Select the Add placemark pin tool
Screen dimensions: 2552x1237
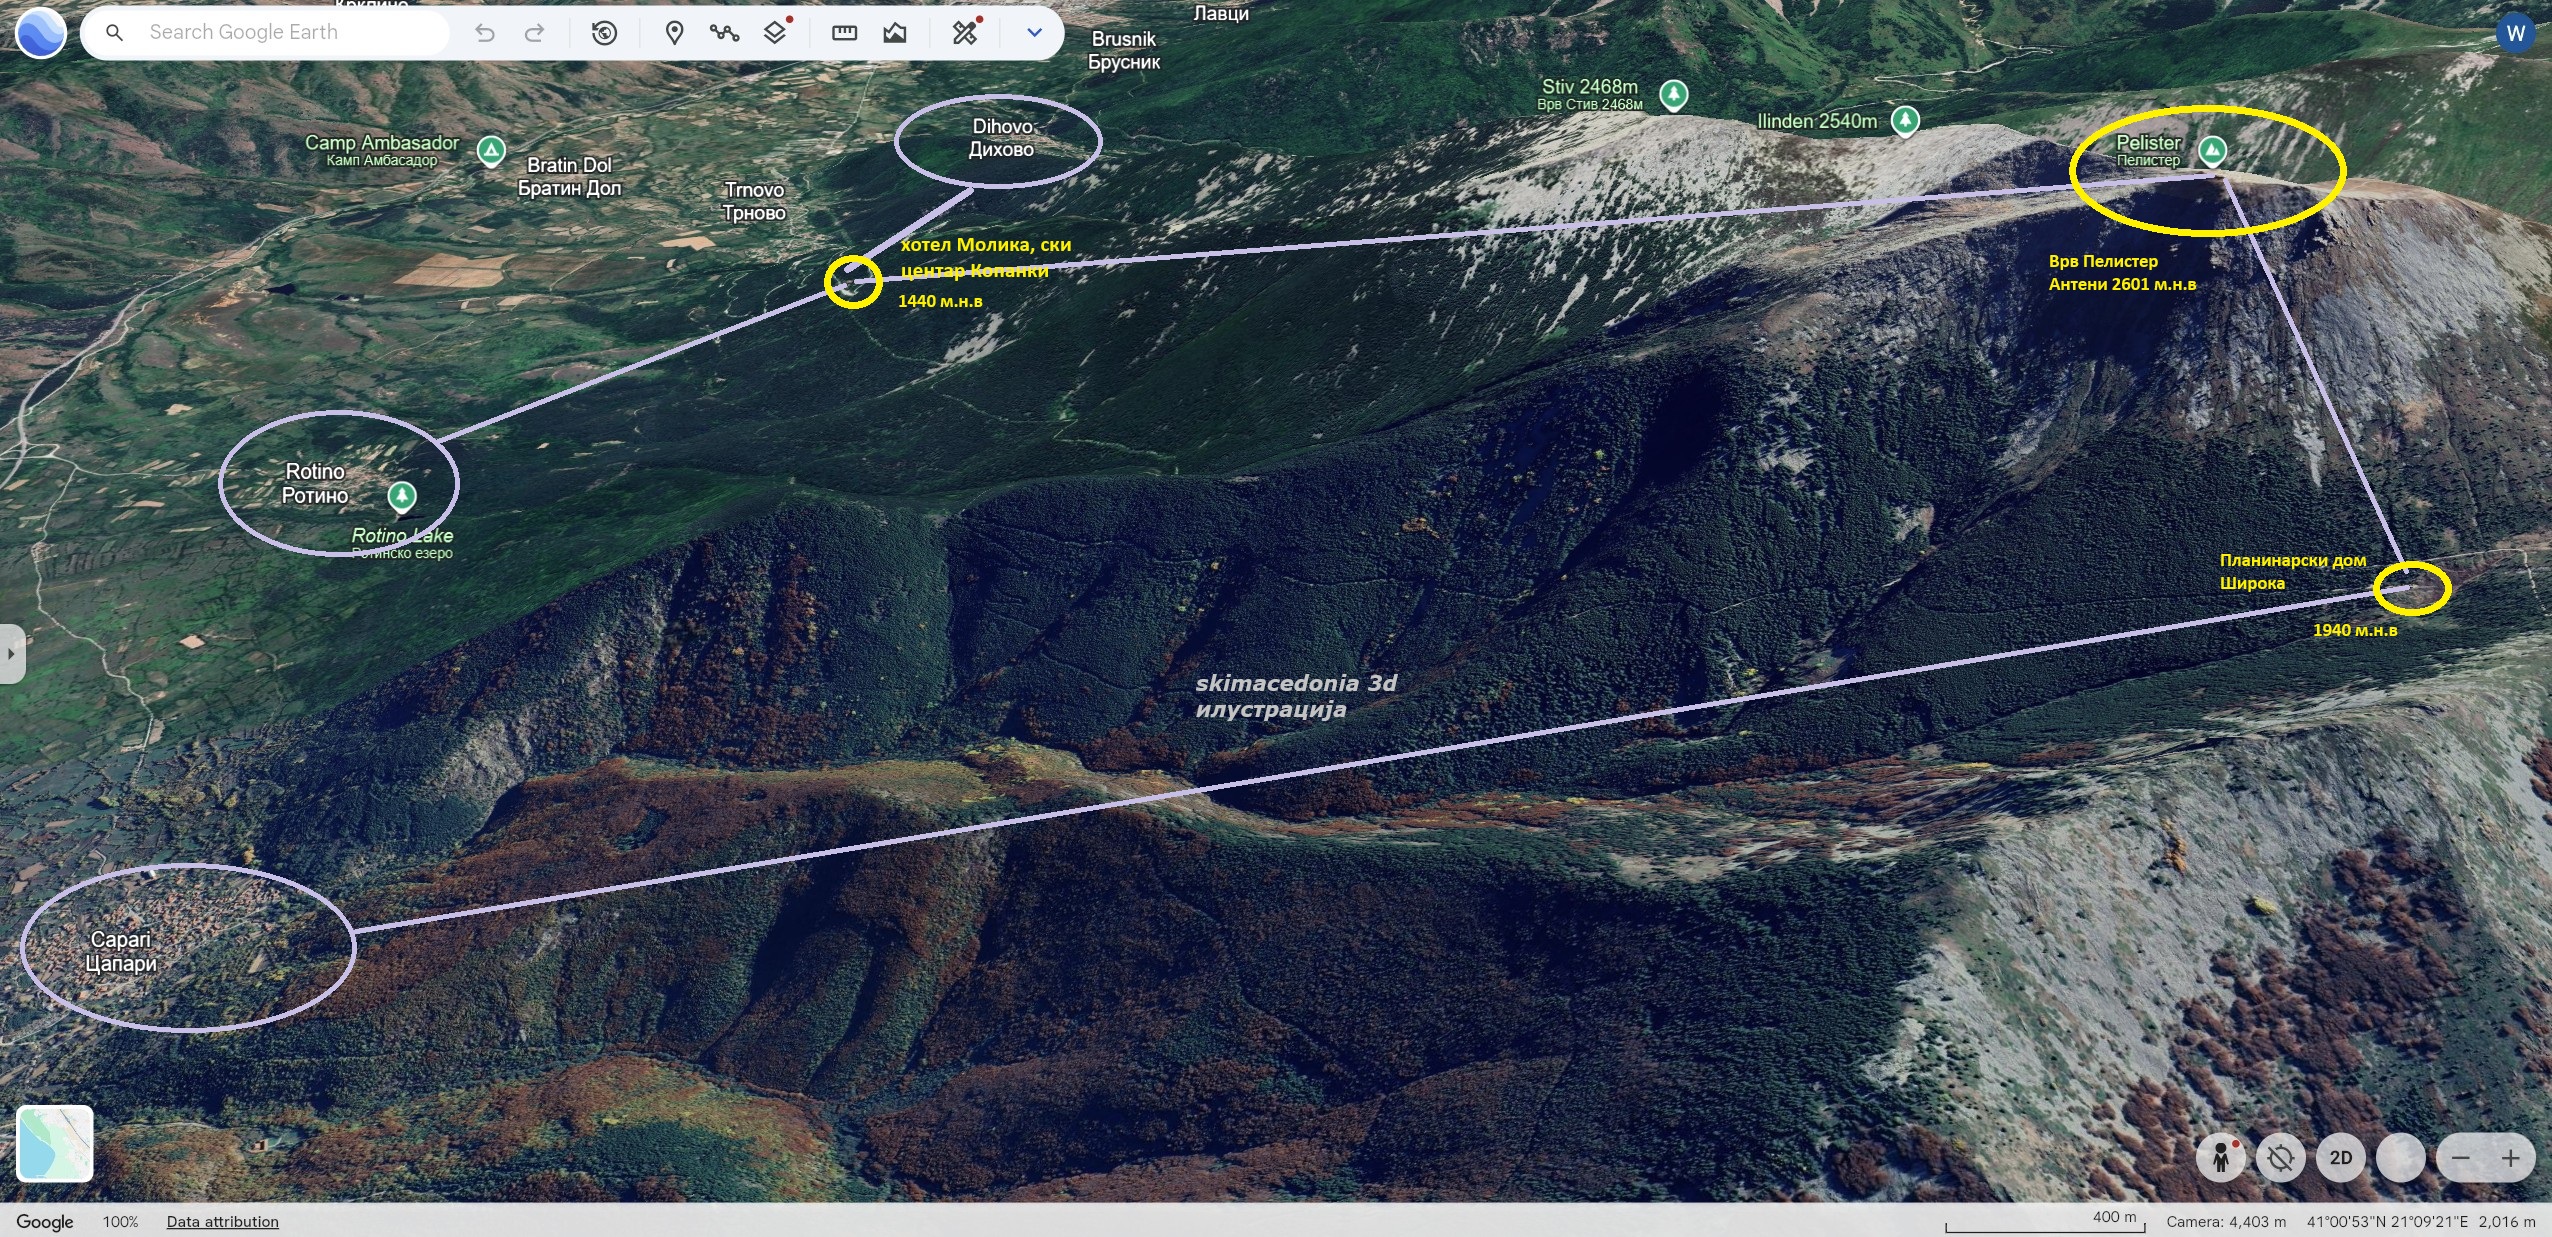click(674, 33)
